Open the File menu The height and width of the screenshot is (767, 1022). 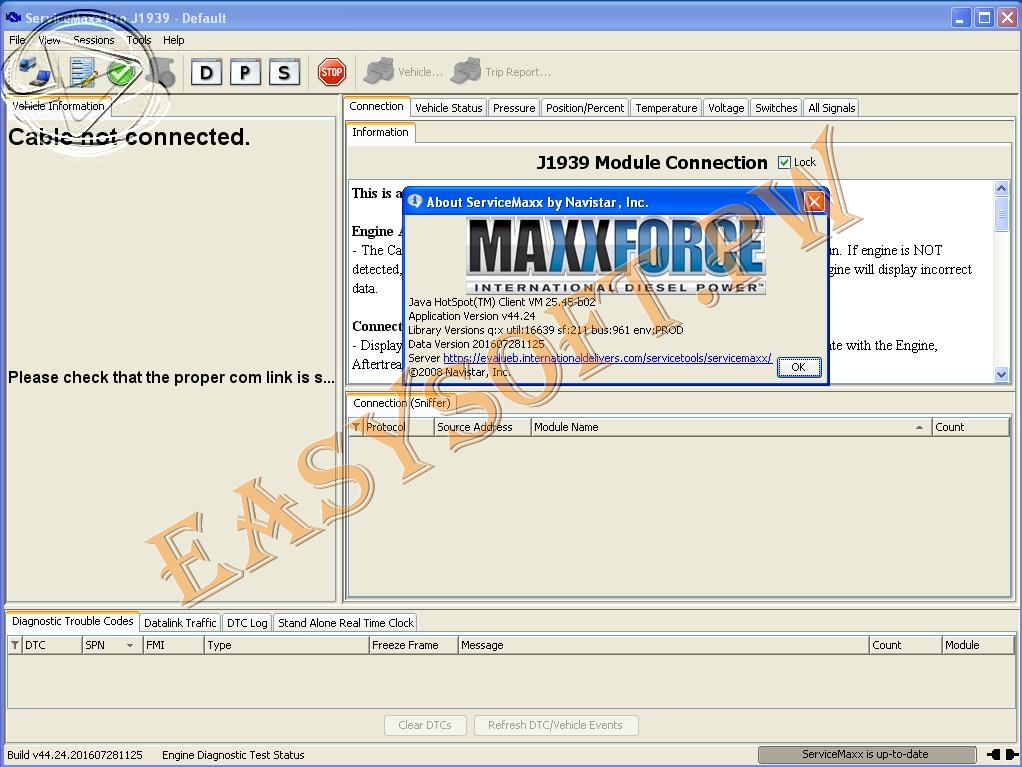pyautogui.click(x=17, y=40)
